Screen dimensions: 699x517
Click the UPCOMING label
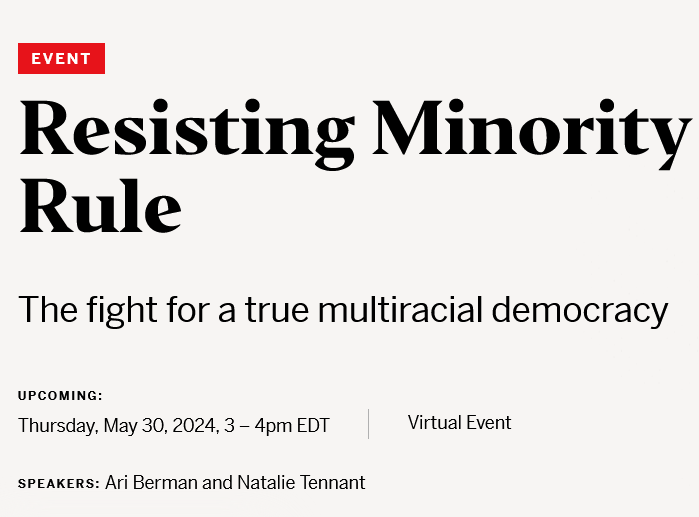(60, 396)
